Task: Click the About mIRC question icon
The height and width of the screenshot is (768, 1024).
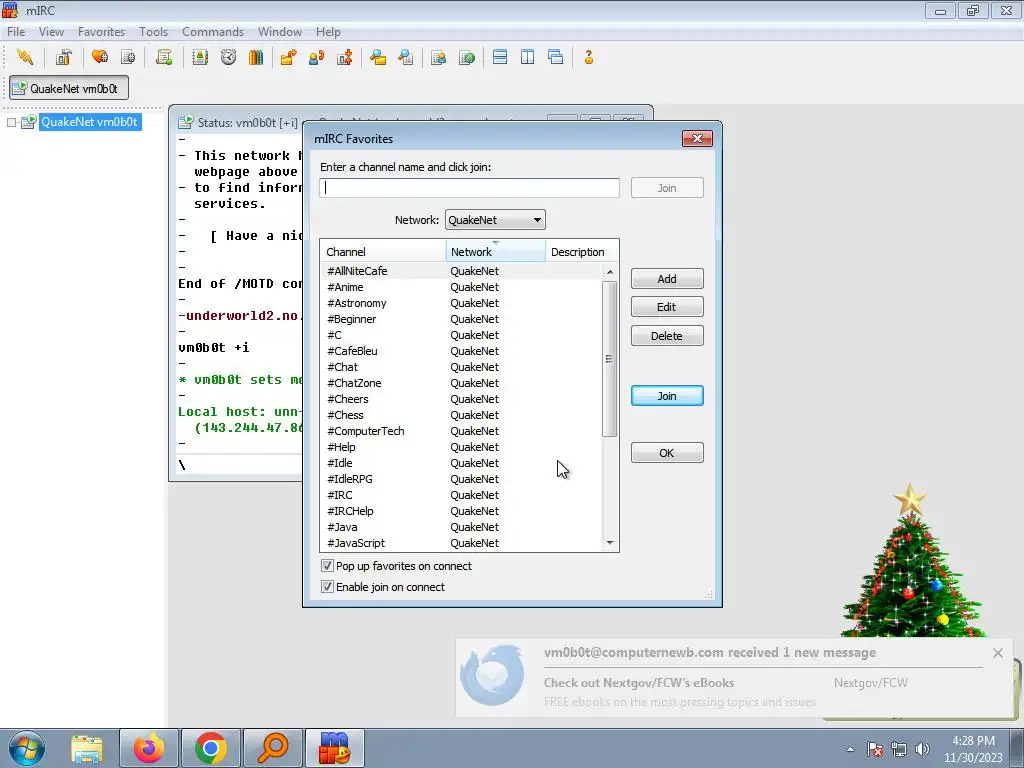Action: point(588,57)
